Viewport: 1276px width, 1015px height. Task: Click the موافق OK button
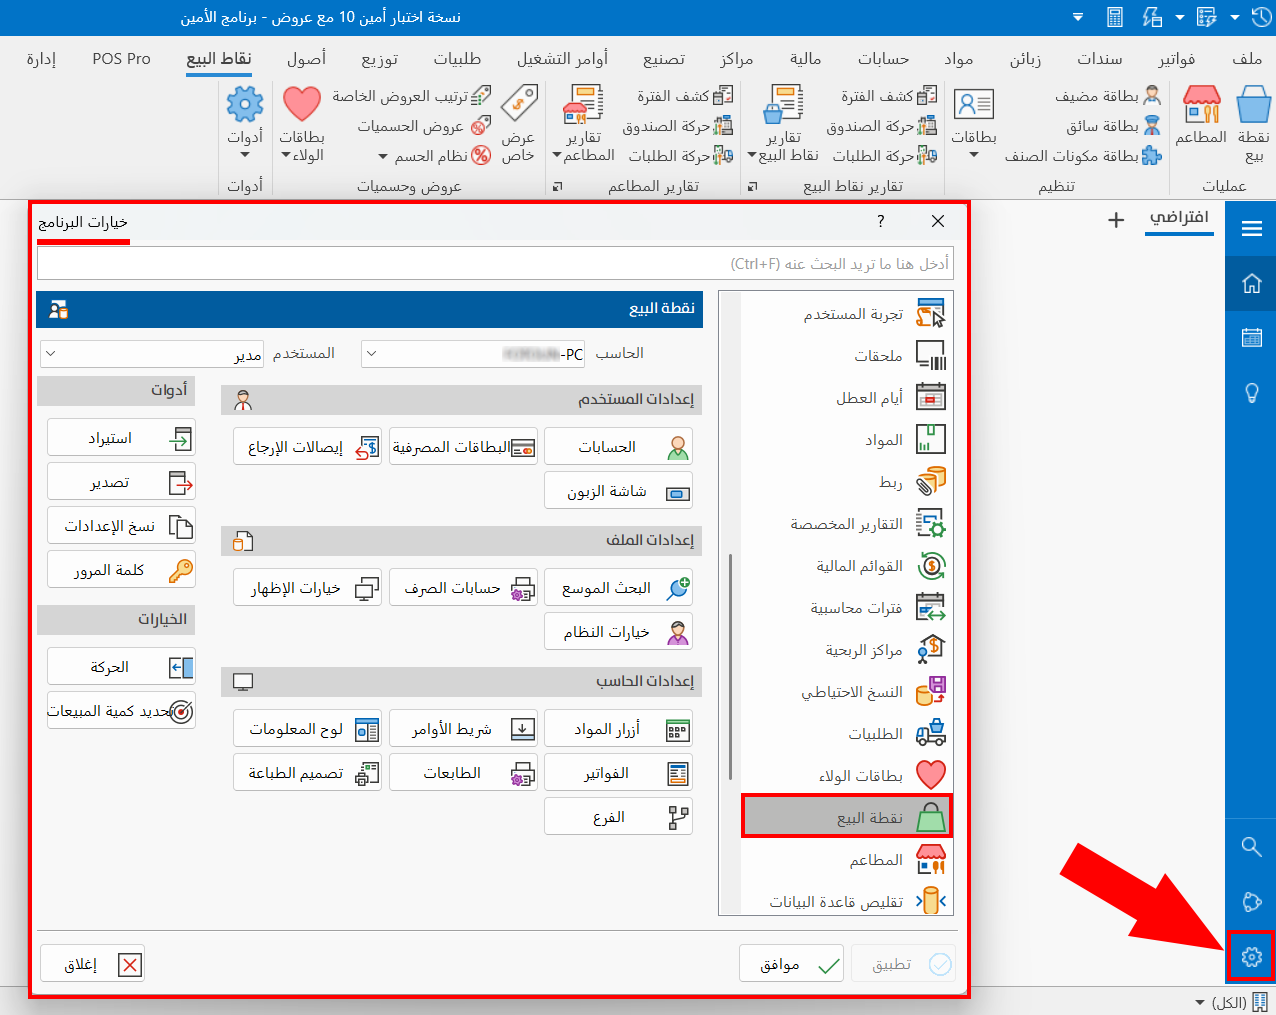tap(791, 964)
